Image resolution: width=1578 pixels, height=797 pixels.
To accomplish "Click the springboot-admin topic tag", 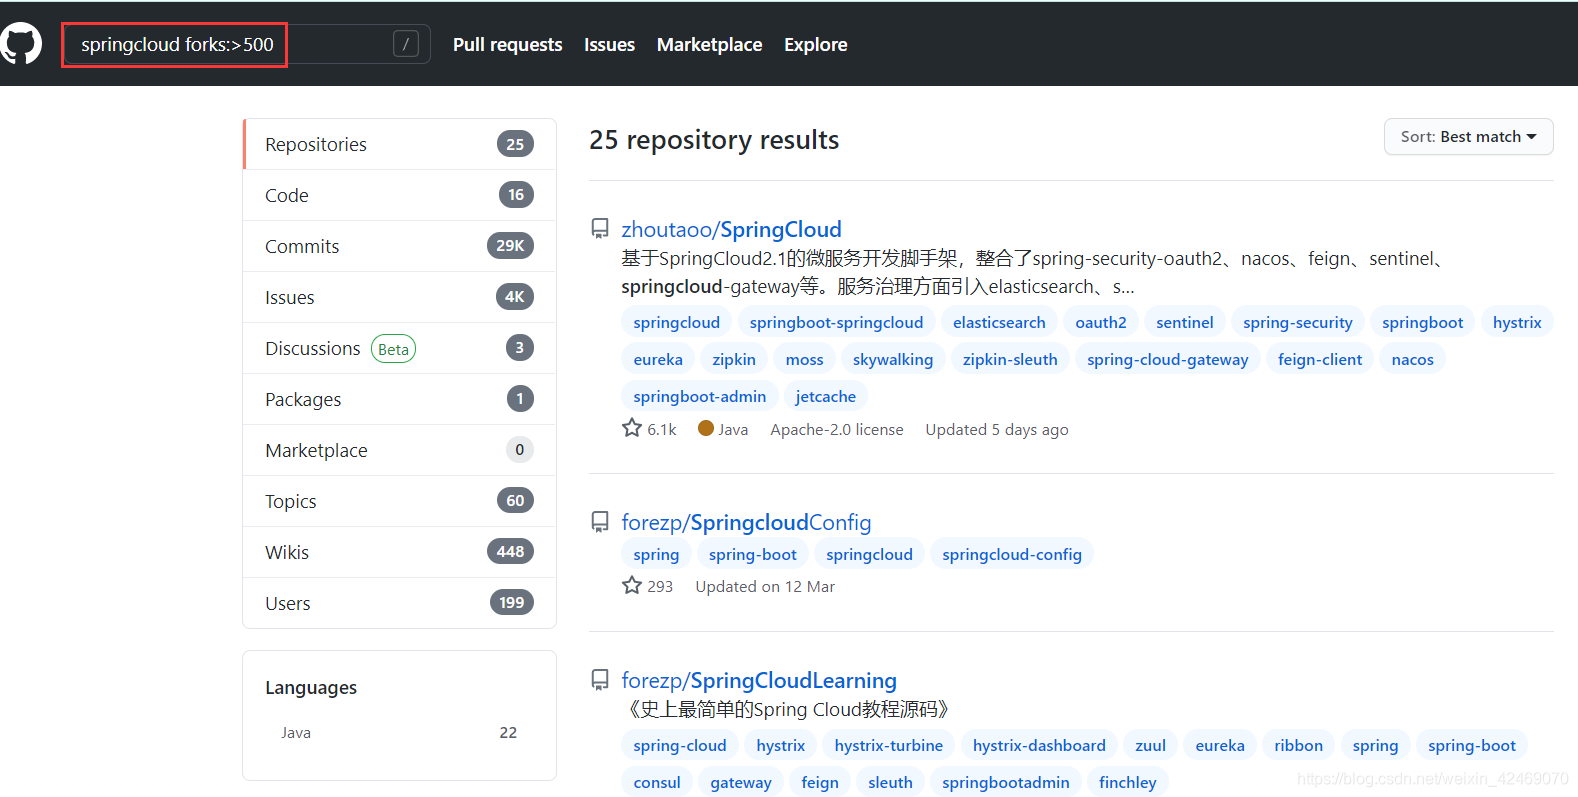I will point(700,396).
